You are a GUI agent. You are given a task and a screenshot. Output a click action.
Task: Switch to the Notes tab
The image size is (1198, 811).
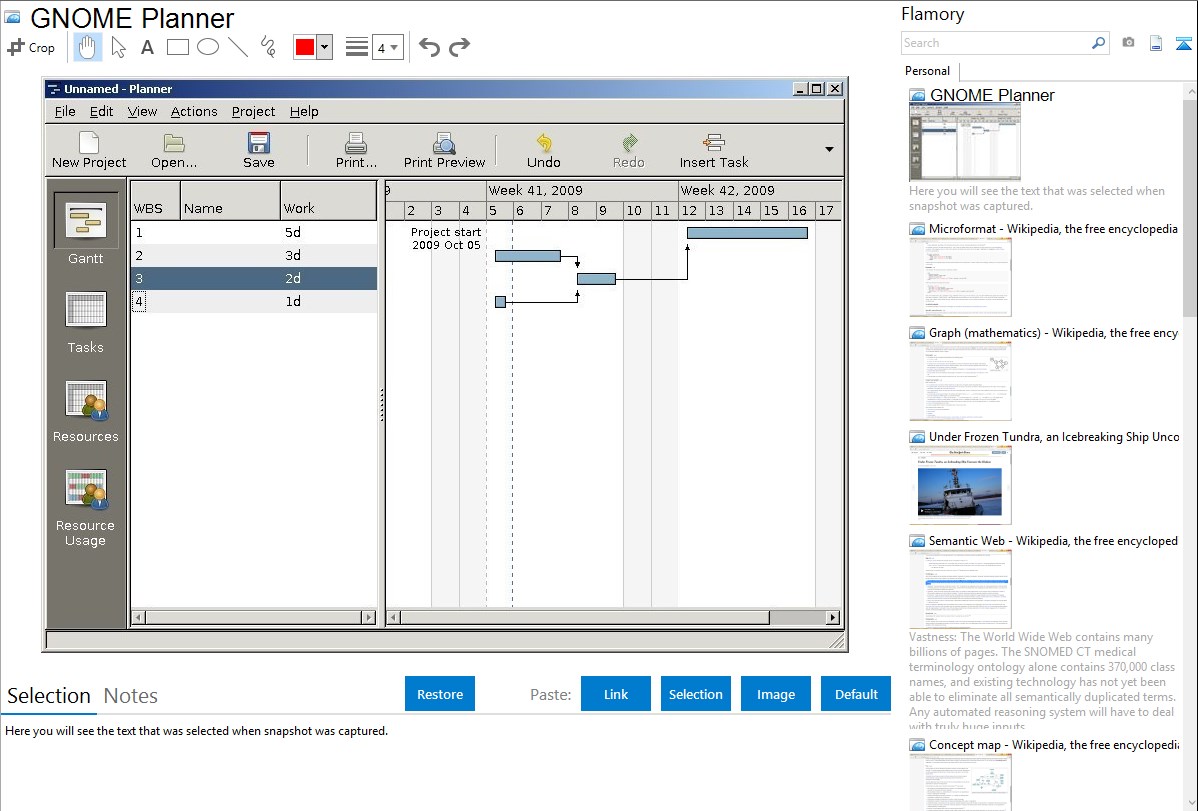pyautogui.click(x=131, y=696)
